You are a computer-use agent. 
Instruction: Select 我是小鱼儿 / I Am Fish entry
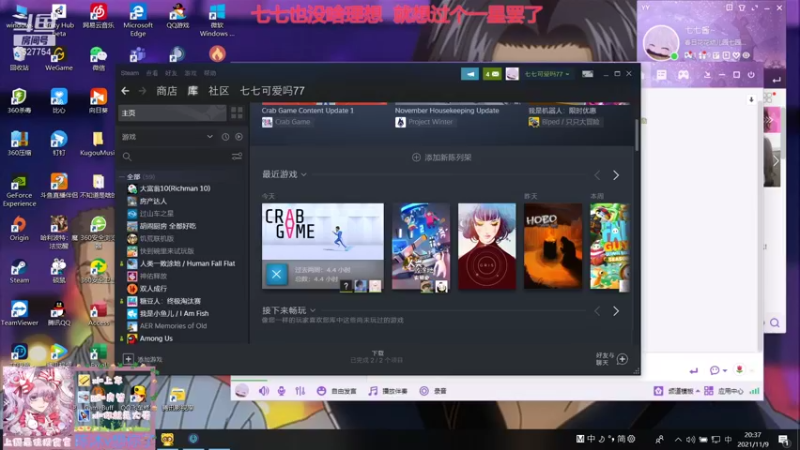[174, 313]
